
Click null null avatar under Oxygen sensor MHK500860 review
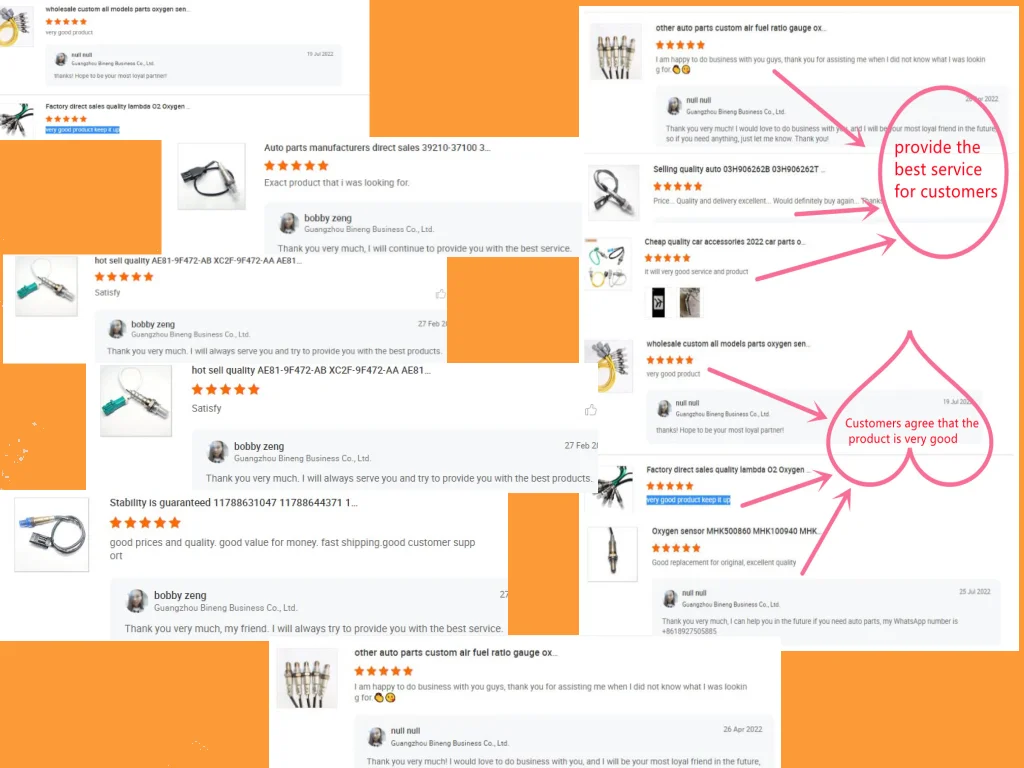click(669, 598)
